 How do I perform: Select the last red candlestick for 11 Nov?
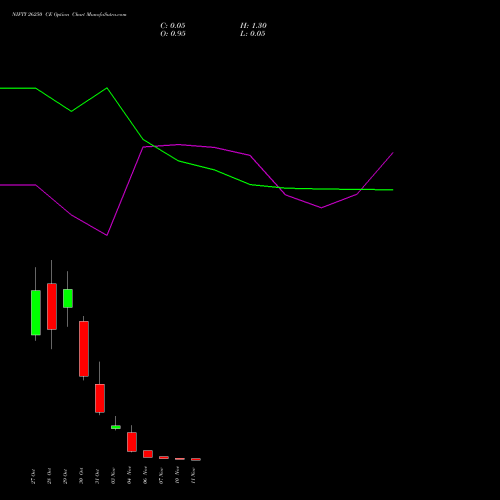[x=196, y=459]
